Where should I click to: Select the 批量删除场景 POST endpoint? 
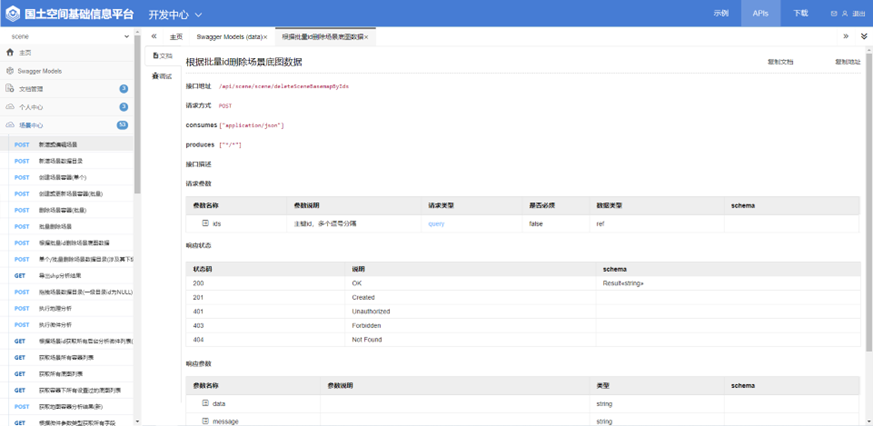tap(55, 227)
